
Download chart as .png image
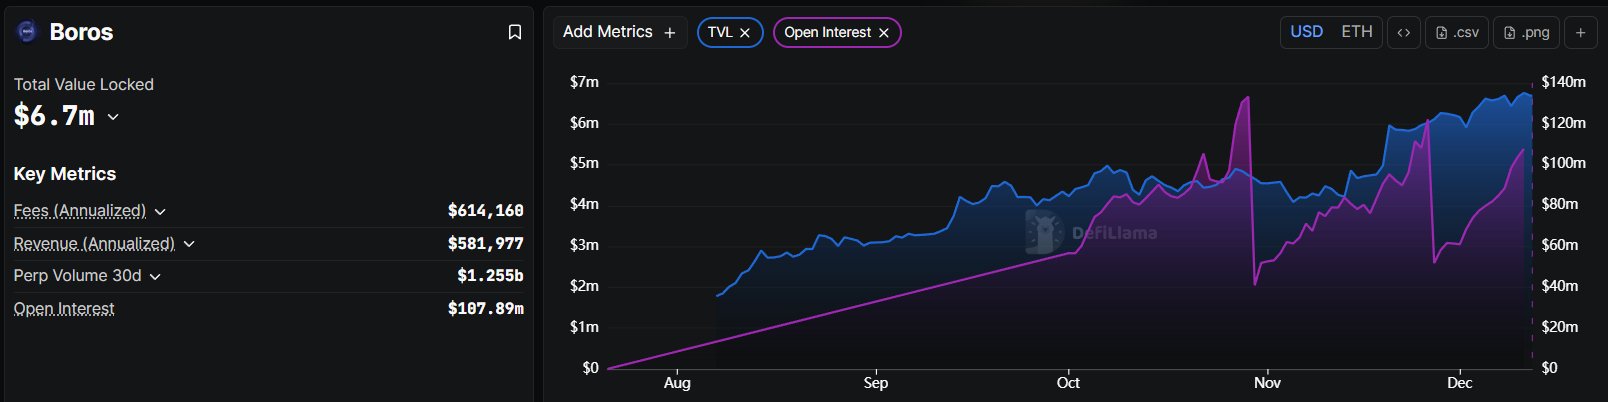coord(1527,32)
